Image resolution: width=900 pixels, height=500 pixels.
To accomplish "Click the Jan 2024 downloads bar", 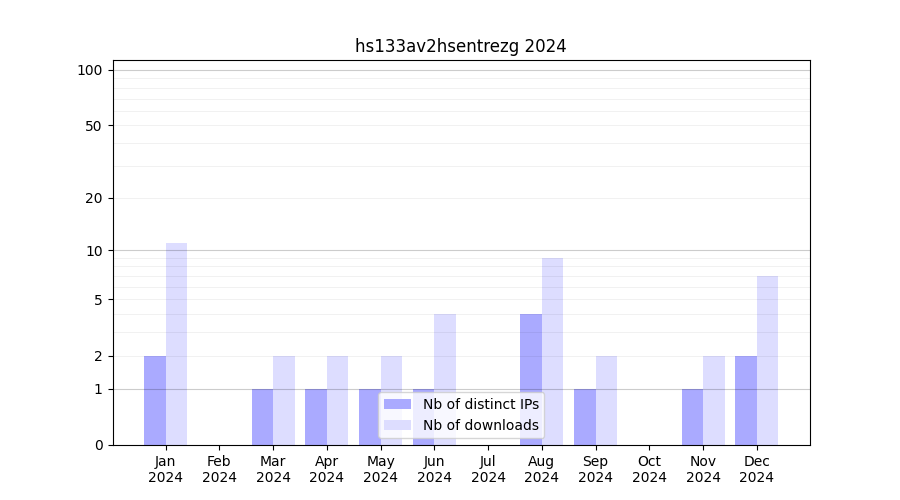I will coord(176,344).
